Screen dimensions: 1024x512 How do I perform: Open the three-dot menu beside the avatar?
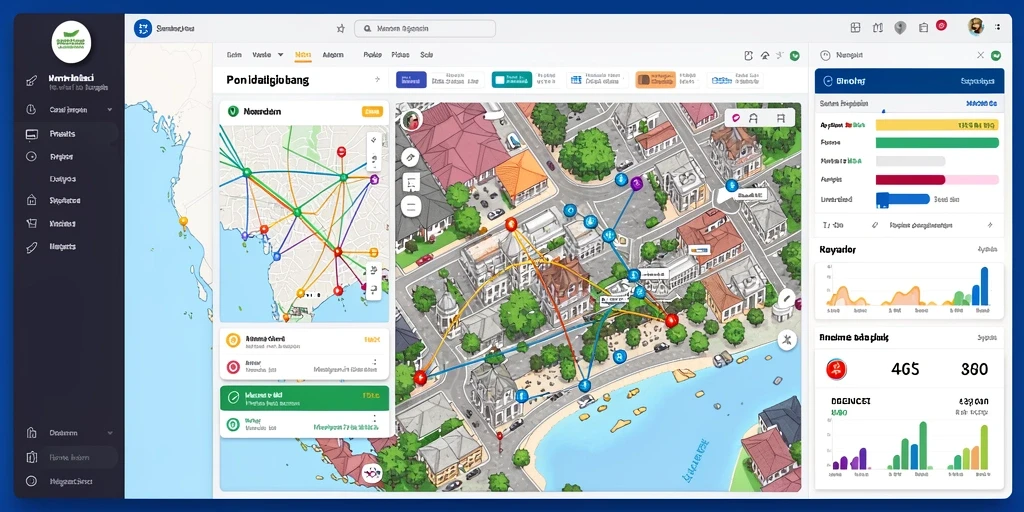point(997,27)
